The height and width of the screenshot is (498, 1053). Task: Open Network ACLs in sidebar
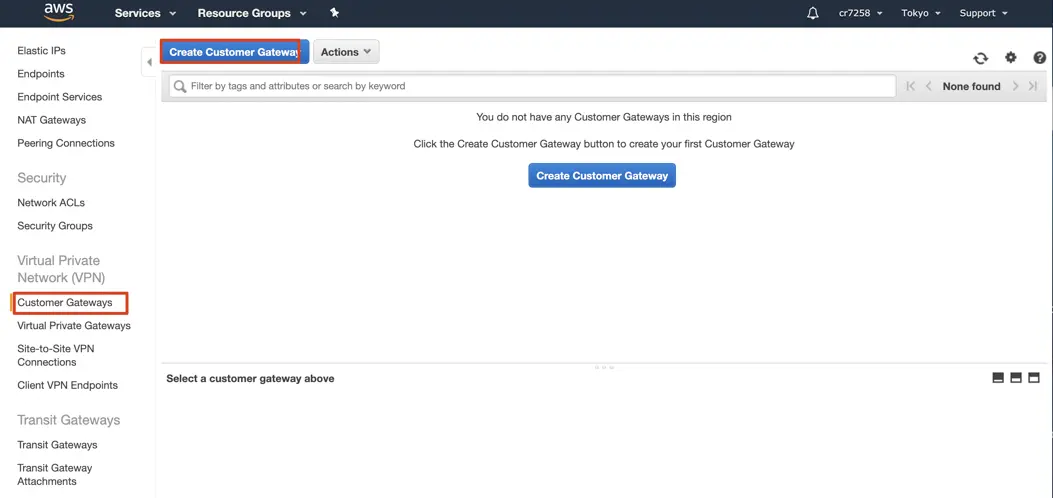[x=51, y=203]
